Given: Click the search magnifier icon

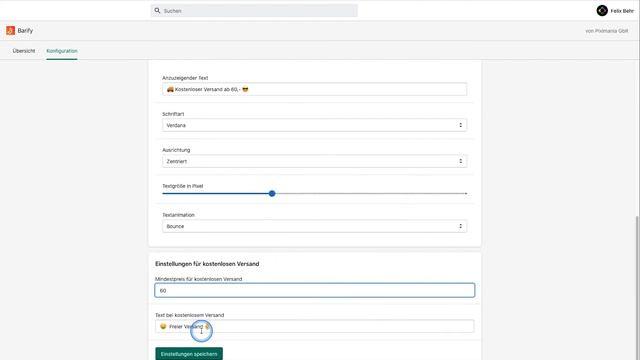Looking at the screenshot, I should click(x=157, y=11).
